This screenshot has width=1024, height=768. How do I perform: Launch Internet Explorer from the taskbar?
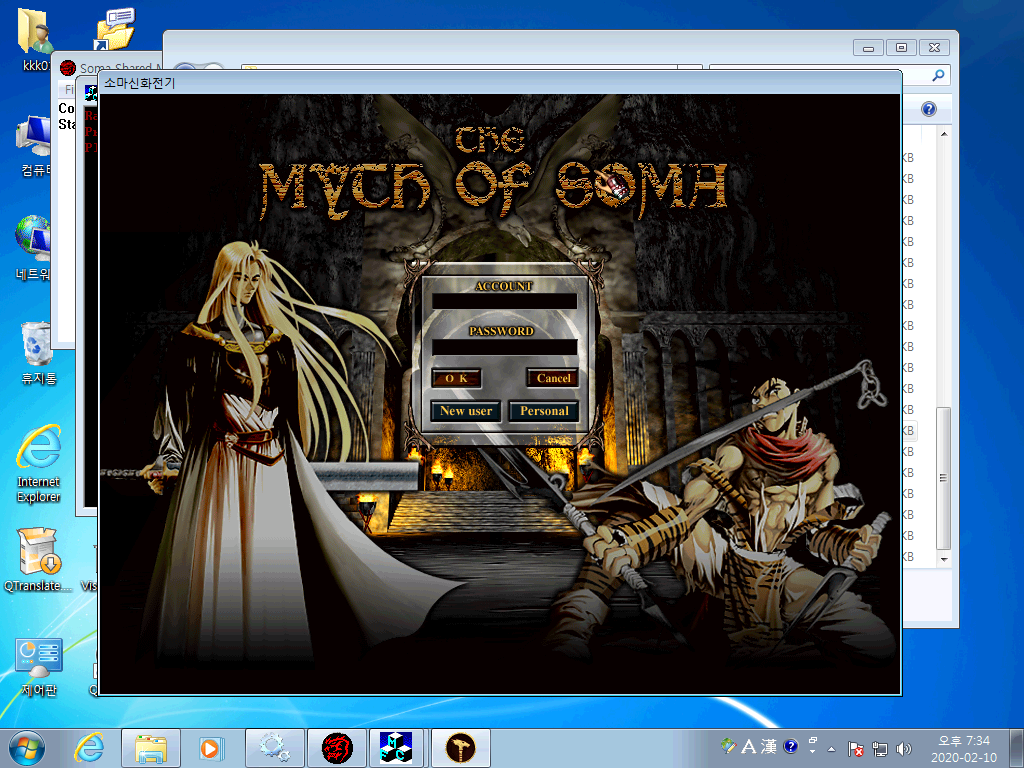(90, 747)
